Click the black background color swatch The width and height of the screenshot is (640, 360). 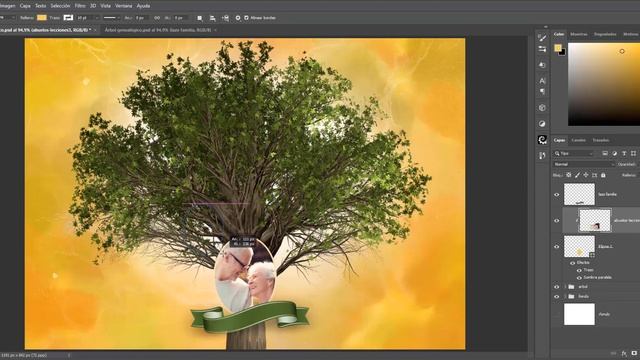(x=563, y=52)
